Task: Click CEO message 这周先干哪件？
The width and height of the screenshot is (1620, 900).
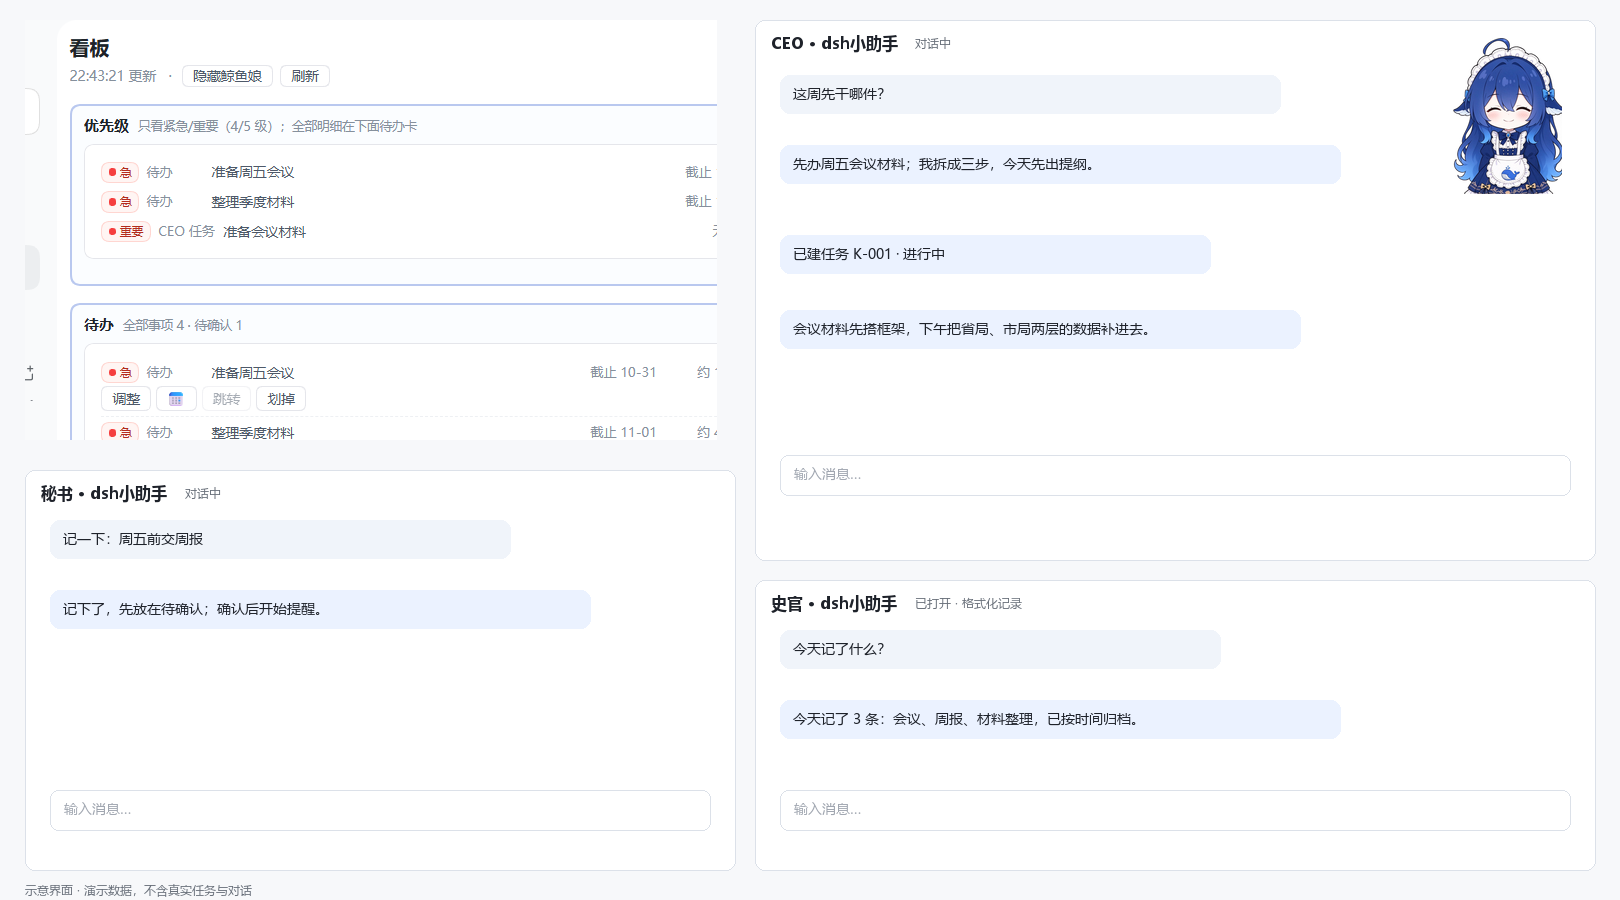Action: tap(1030, 94)
